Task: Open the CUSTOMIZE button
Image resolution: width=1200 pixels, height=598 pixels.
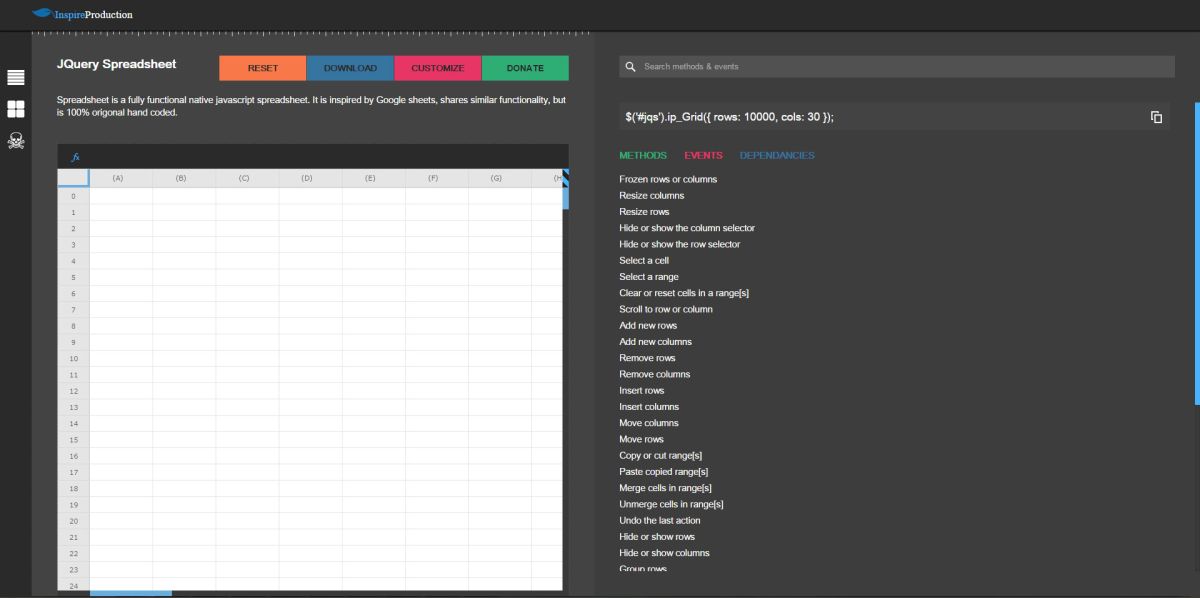Action: (438, 68)
